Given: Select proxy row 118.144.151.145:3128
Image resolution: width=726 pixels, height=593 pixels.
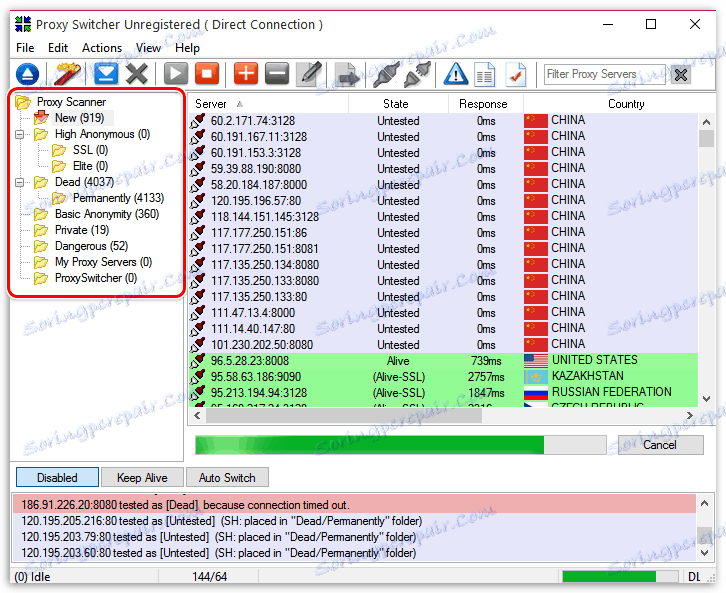Looking at the screenshot, I should [444, 217].
